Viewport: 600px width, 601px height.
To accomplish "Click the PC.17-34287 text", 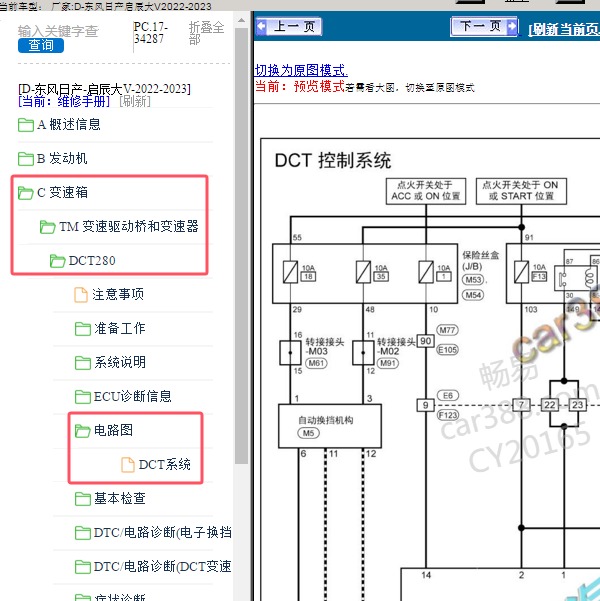I will pyautogui.click(x=151, y=33).
